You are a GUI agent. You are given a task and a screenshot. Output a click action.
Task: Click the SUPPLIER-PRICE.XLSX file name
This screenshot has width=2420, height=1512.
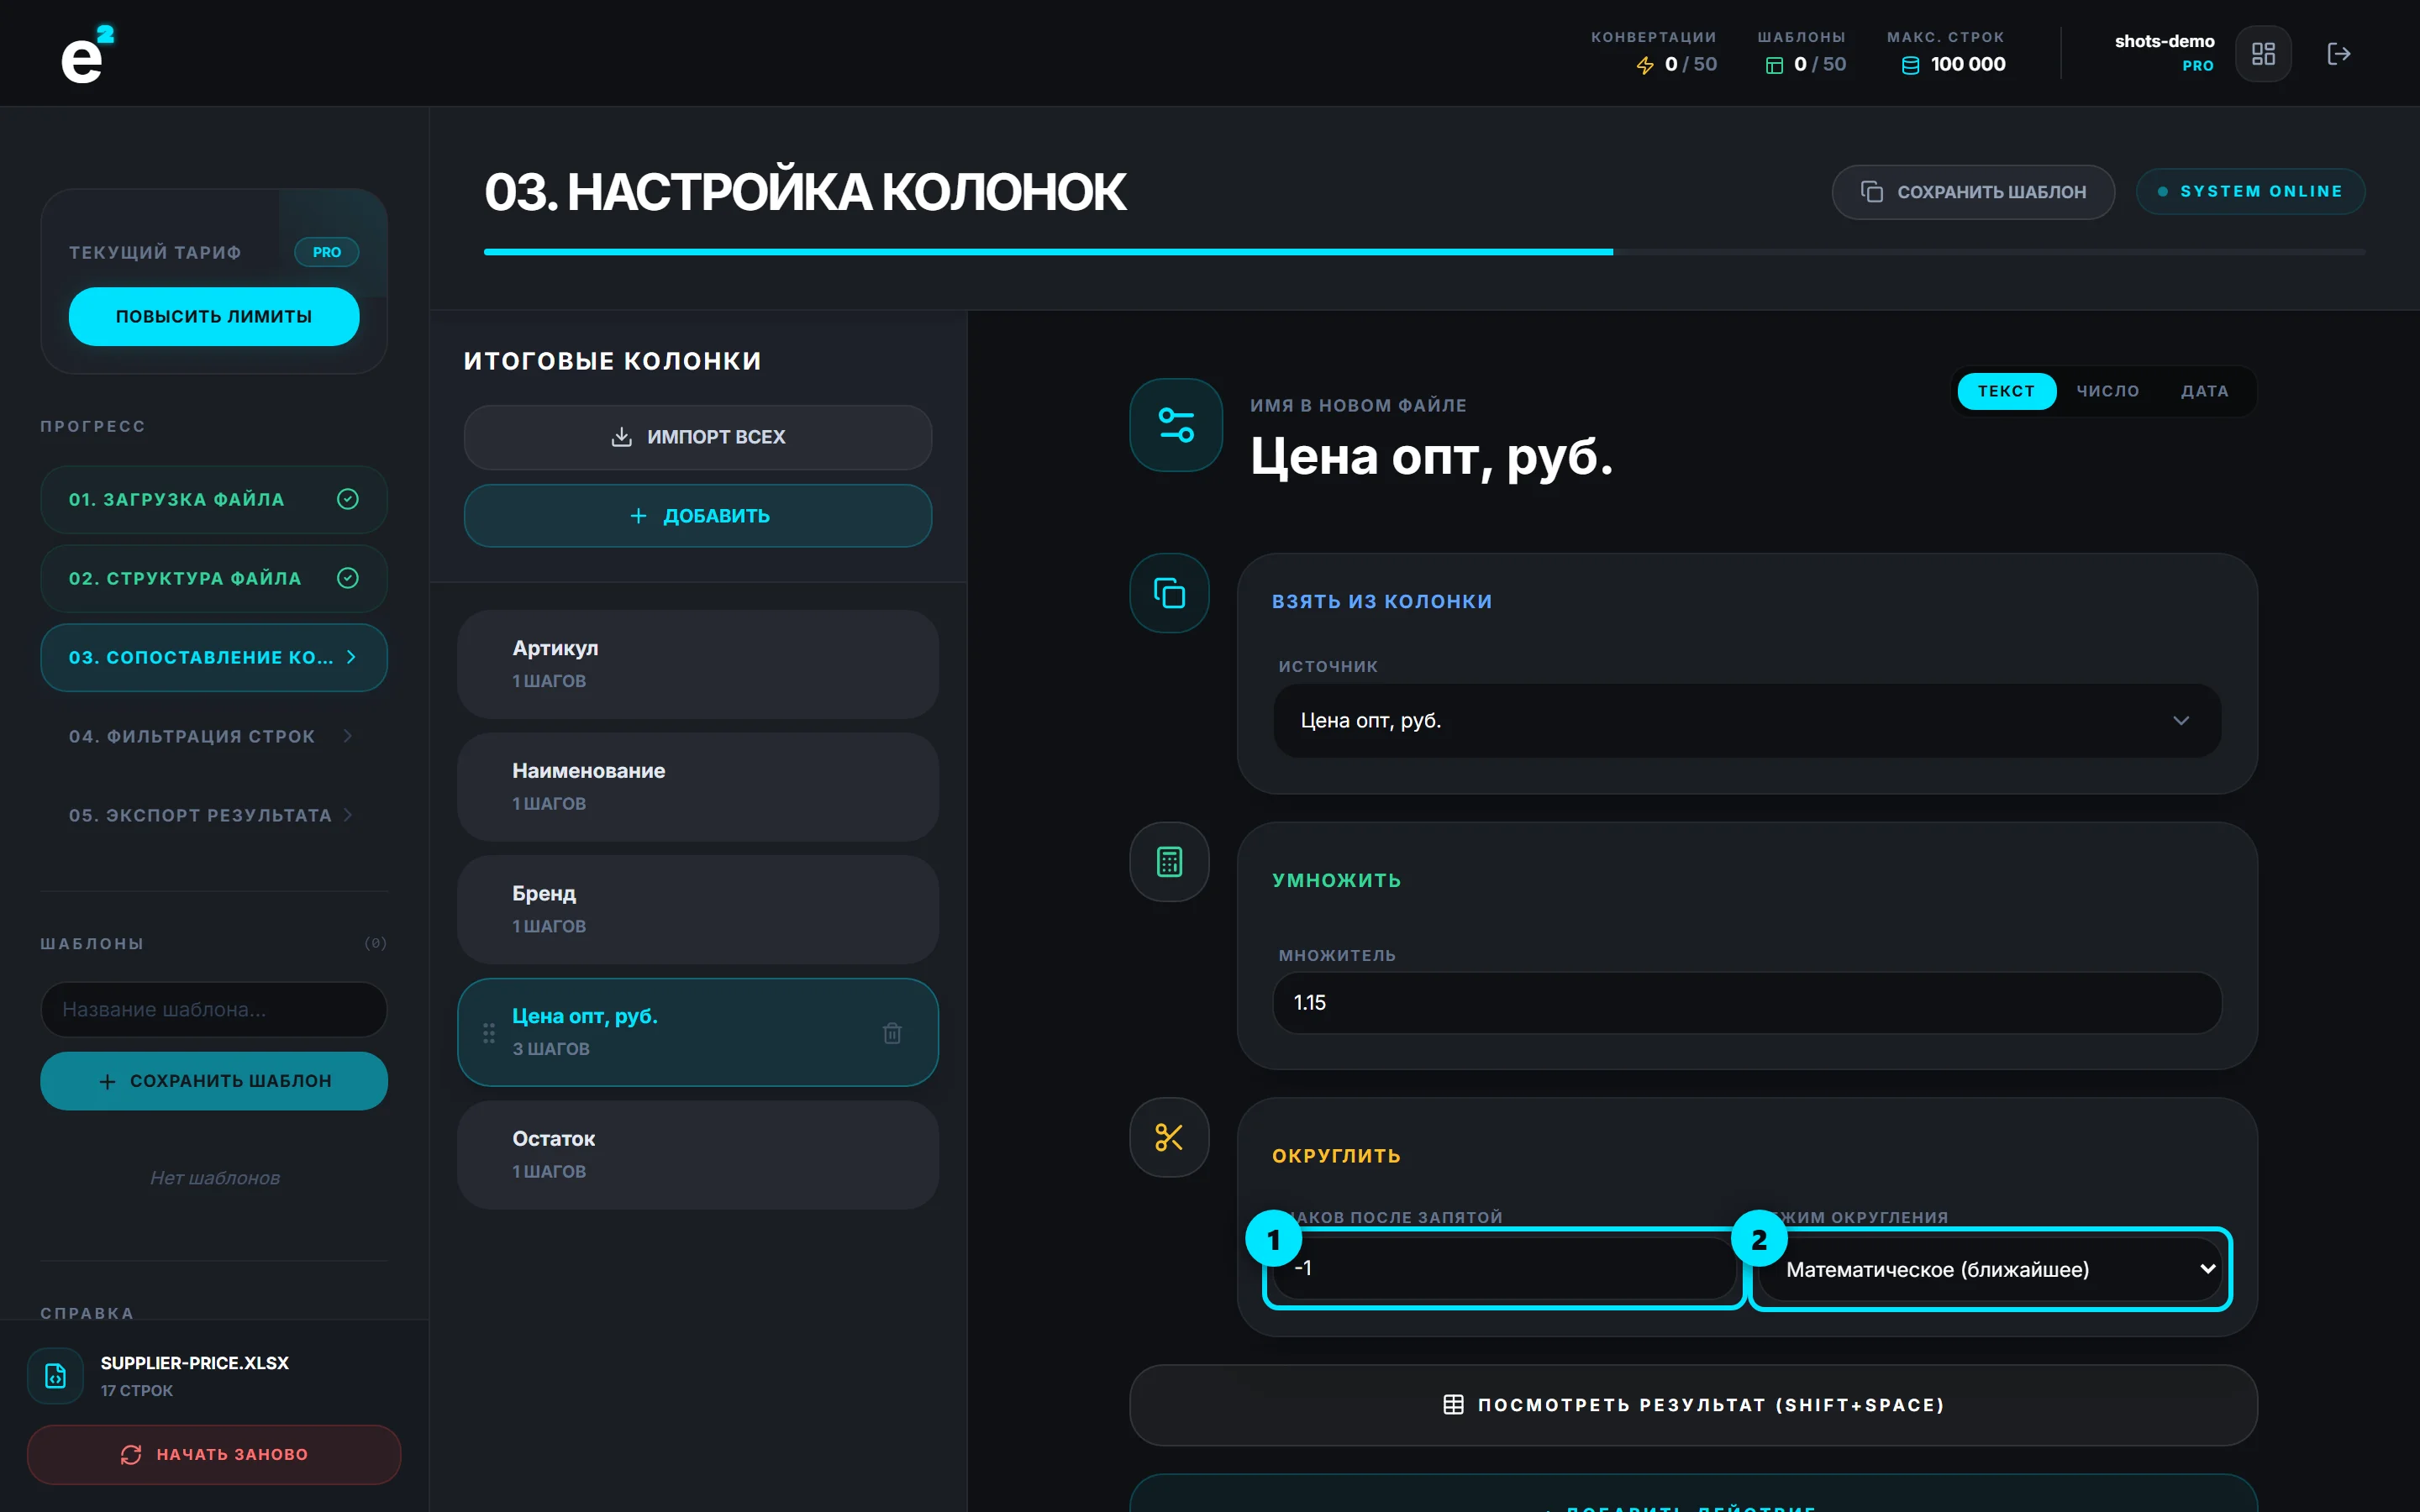pos(195,1363)
